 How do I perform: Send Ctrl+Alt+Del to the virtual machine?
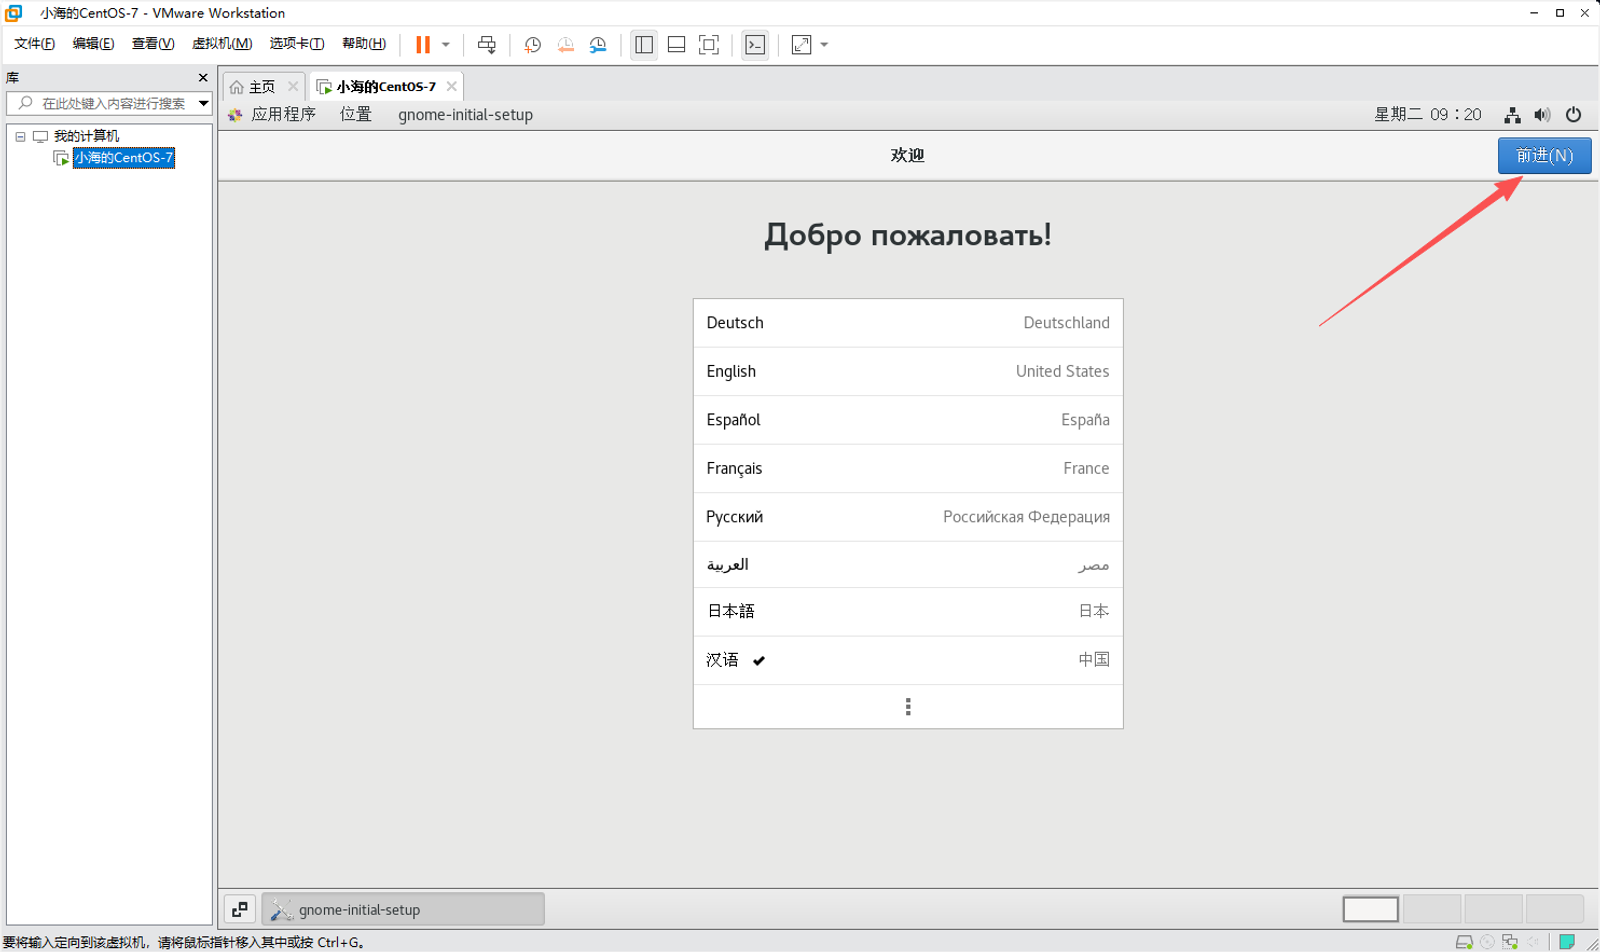(487, 45)
